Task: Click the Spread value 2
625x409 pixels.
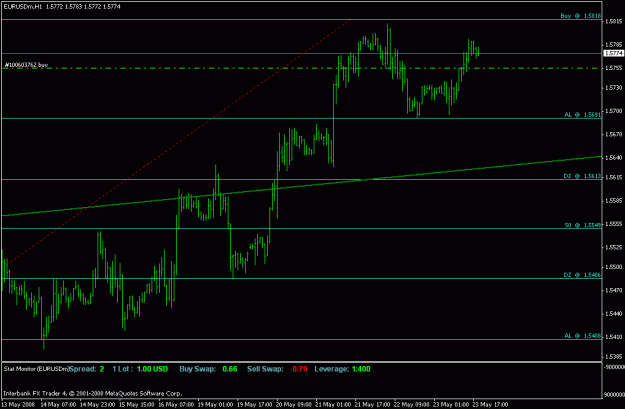Action: coord(102,369)
